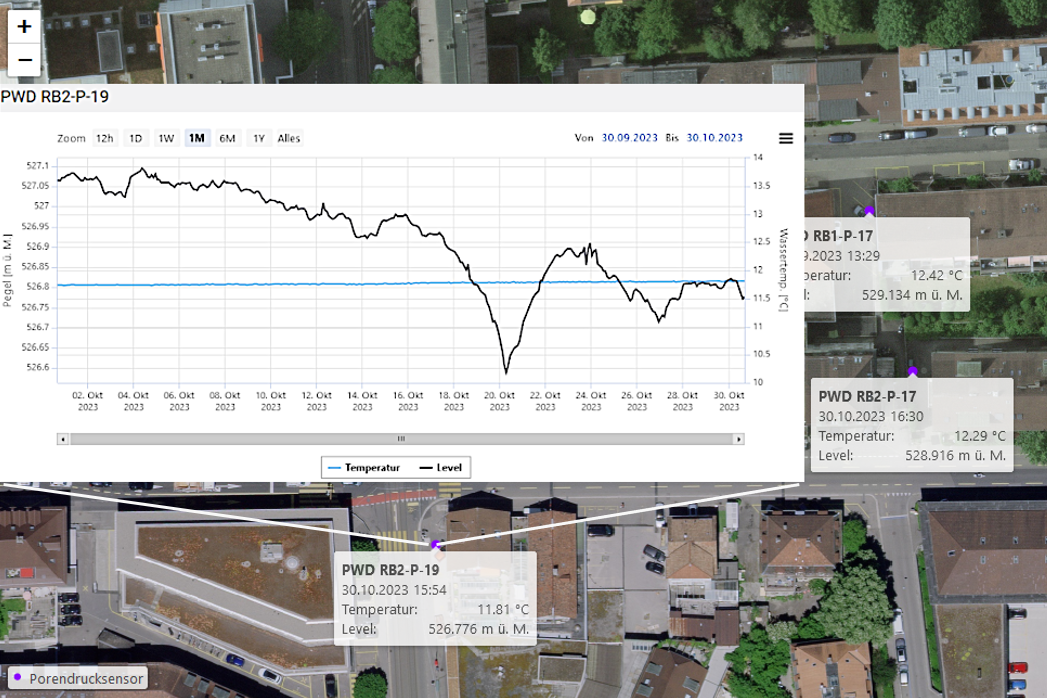Select the 1M zoom range
This screenshot has height=698, width=1047.
pyautogui.click(x=197, y=138)
